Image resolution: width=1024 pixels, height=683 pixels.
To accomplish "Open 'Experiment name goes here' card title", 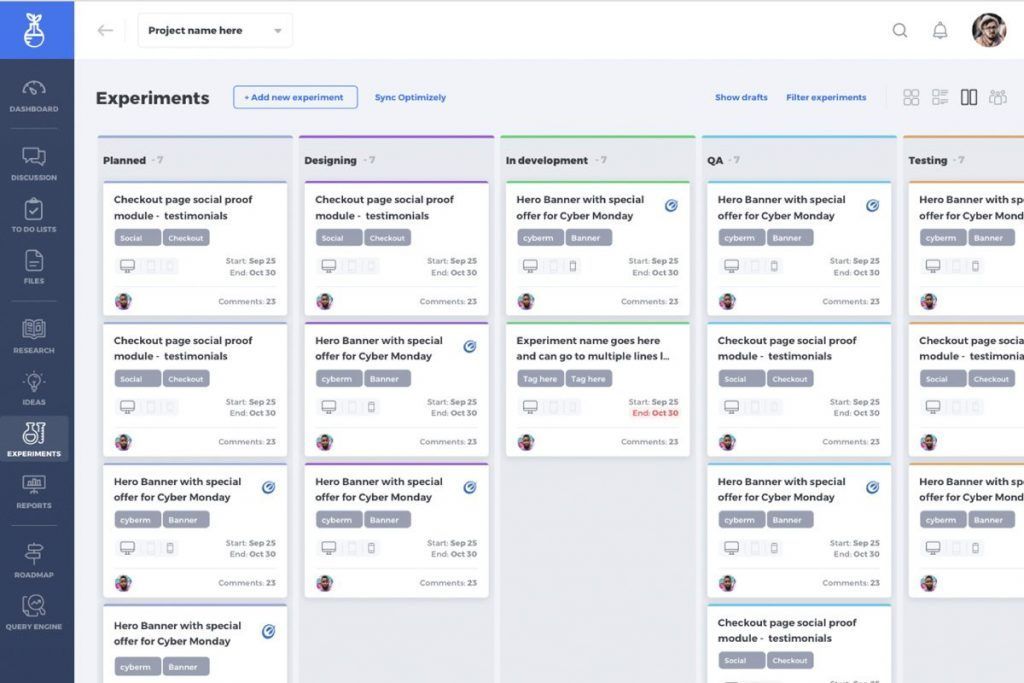I will 592,348.
